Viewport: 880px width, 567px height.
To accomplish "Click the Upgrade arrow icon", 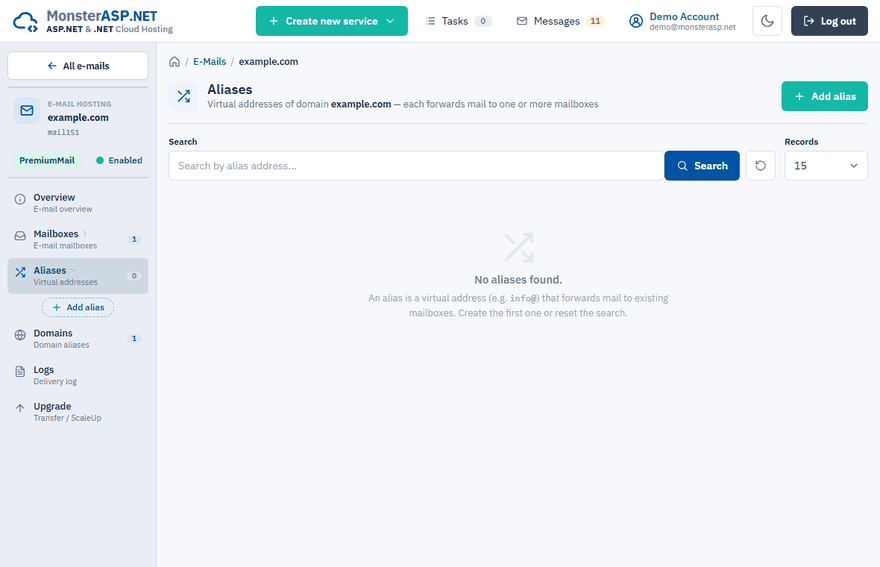I will pyautogui.click(x=20, y=408).
